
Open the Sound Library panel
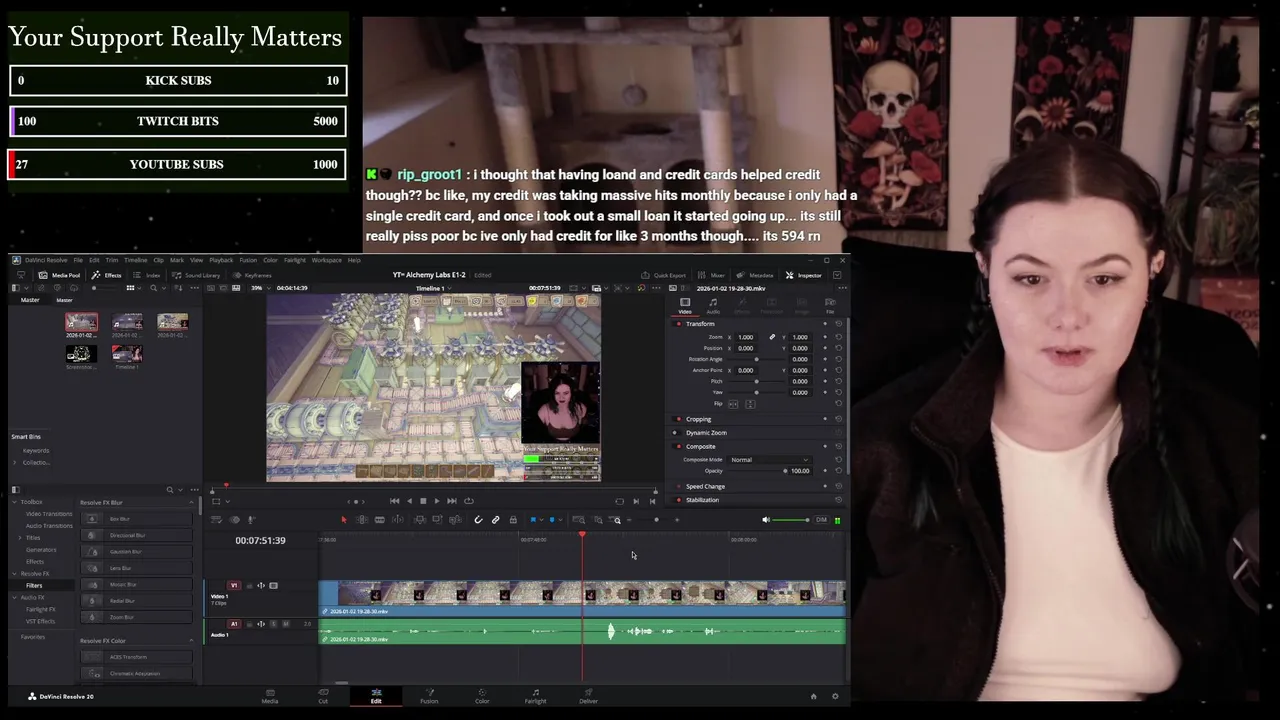196,275
